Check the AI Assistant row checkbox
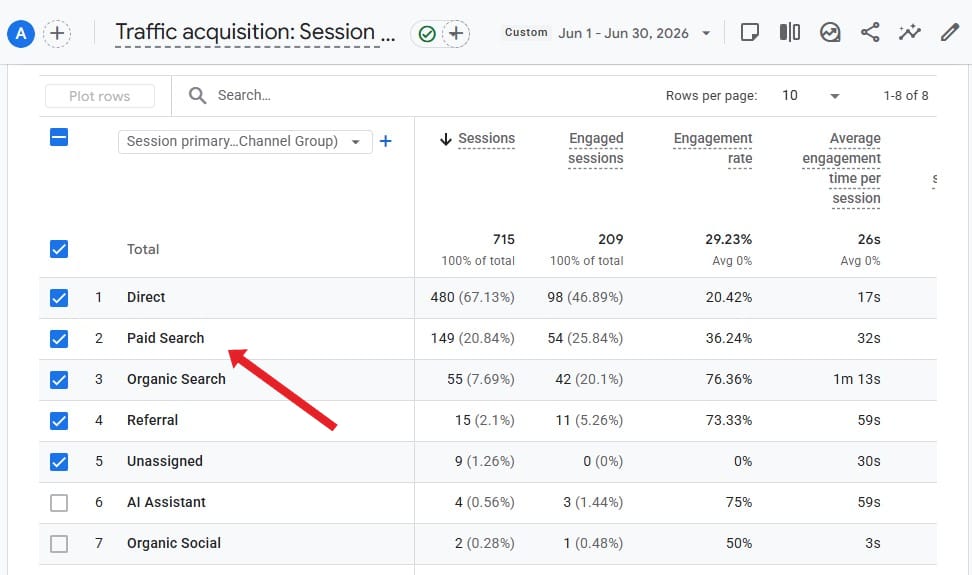 (x=59, y=503)
